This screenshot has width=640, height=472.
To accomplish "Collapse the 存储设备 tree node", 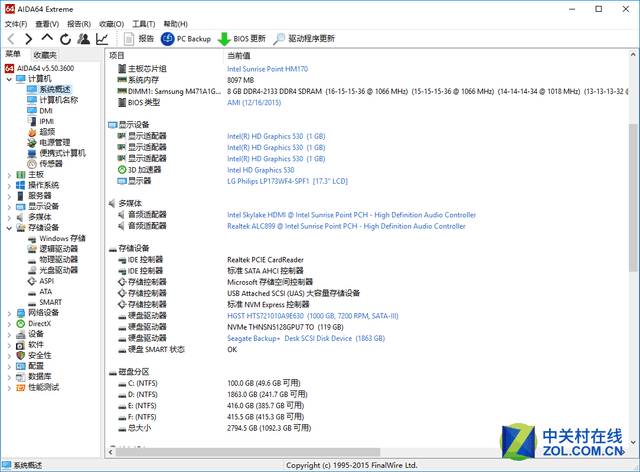I will pos(9,228).
